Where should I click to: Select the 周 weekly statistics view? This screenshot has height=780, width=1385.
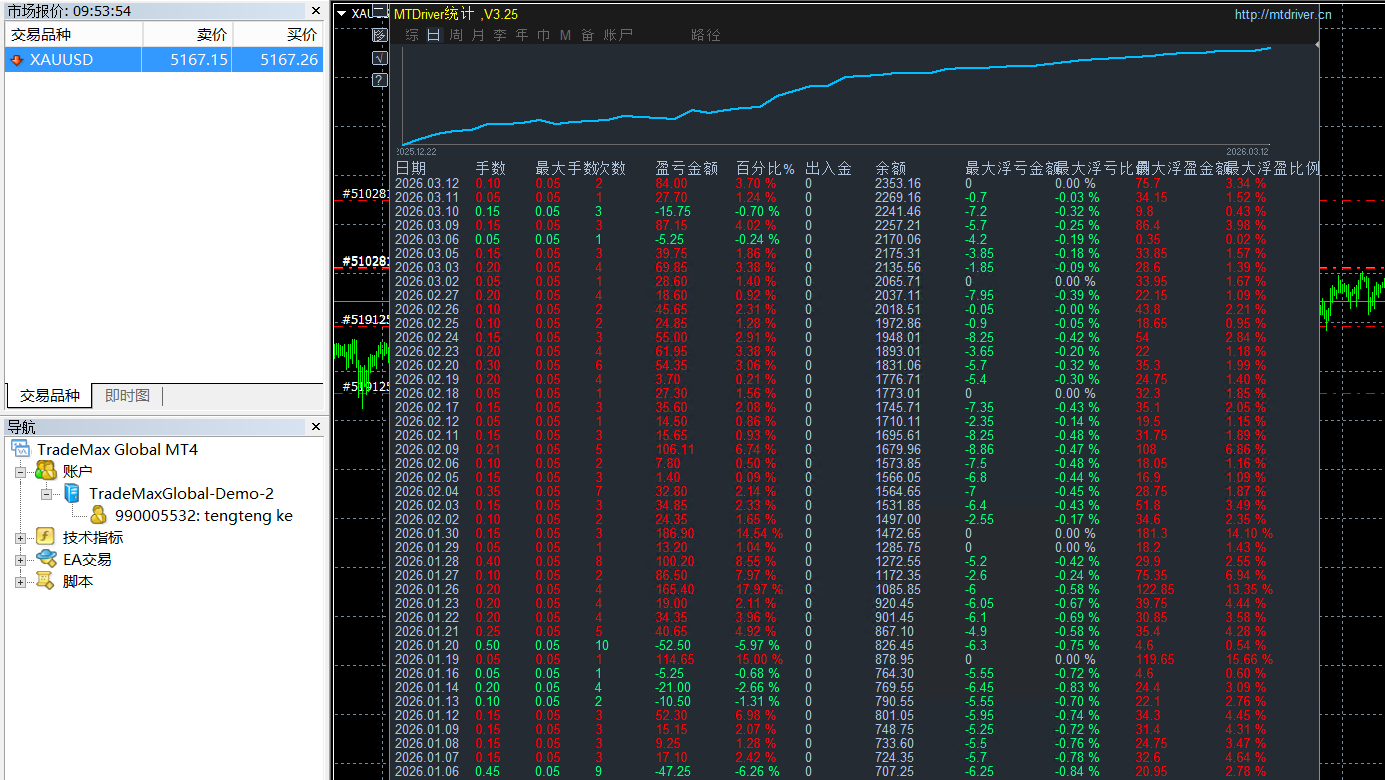456,34
